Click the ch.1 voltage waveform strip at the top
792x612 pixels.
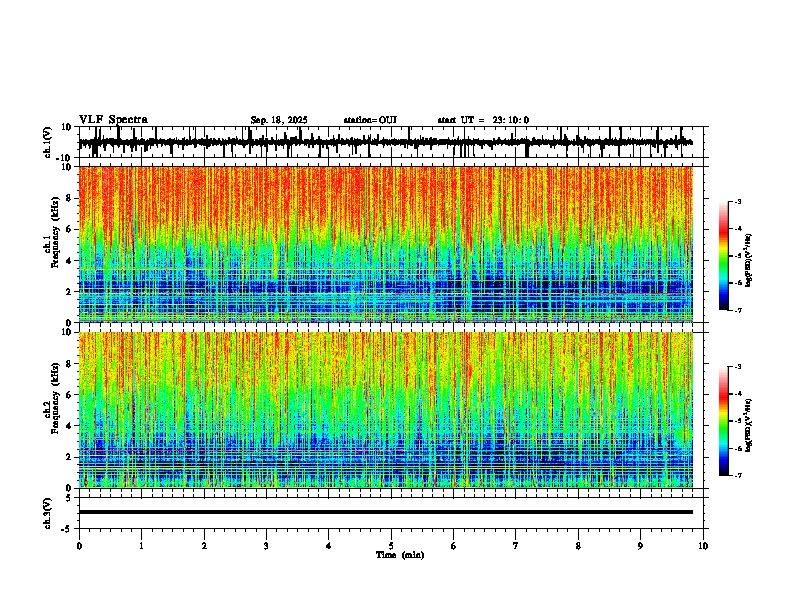pyautogui.click(x=393, y=142)
